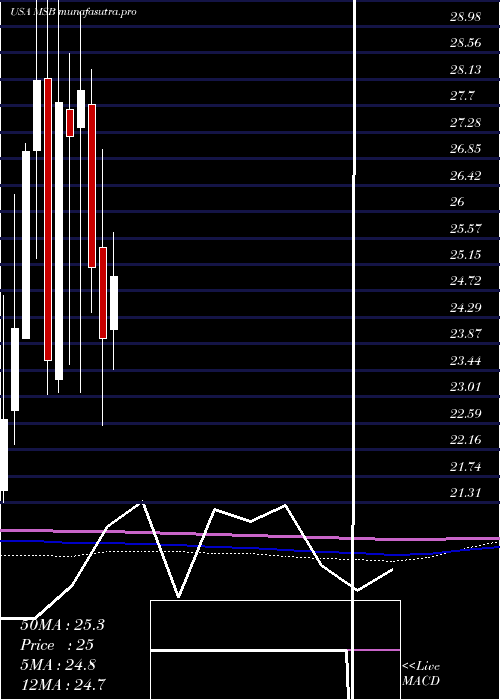Click the 26.85 price axis label
The height and width of the screenshot is (700, 500).
pos(465,149)
